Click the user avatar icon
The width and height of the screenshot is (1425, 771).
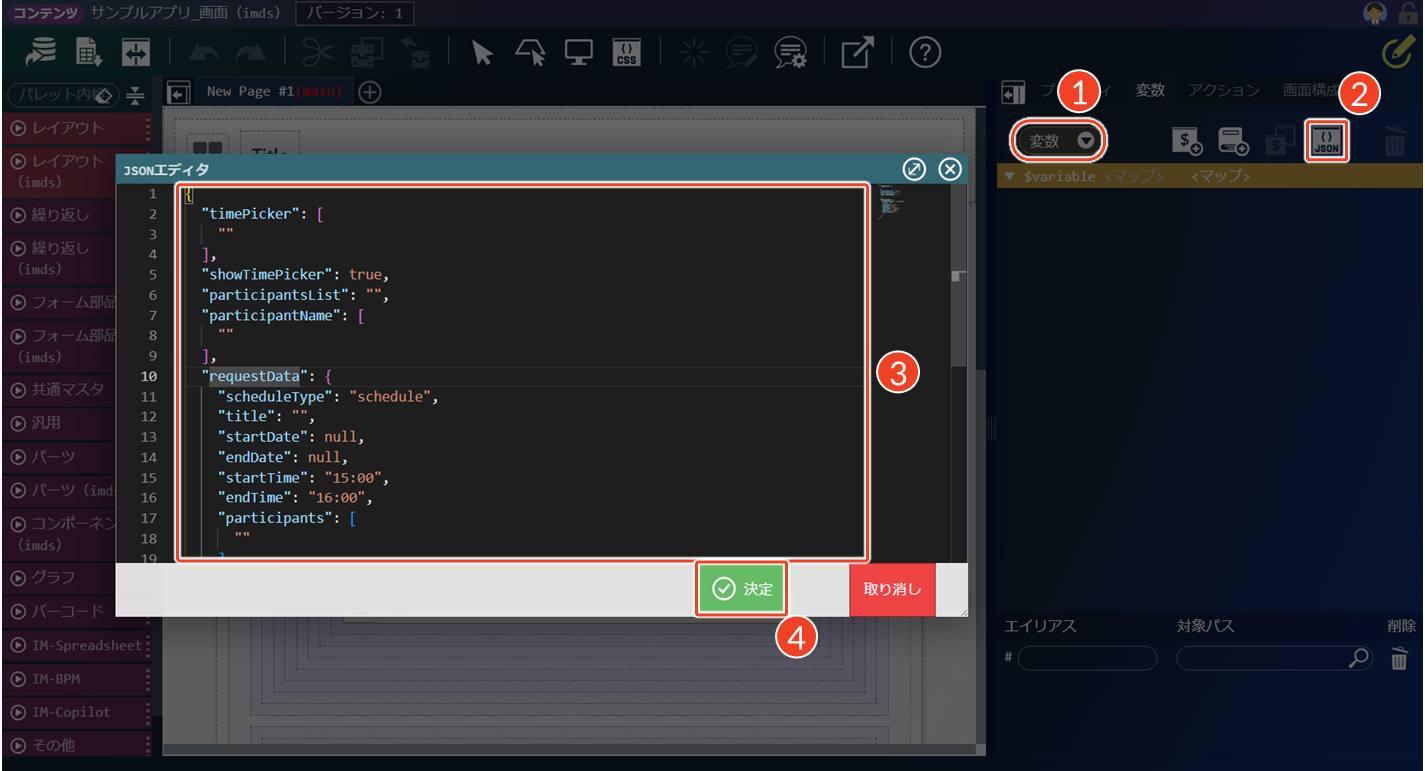(x=1375, y=13)
